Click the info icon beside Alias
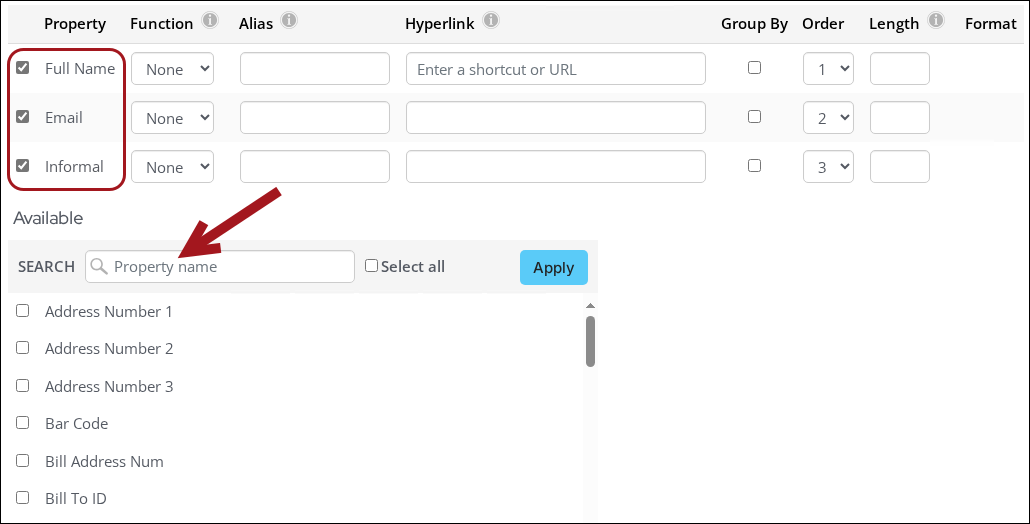 coord(289,21)
